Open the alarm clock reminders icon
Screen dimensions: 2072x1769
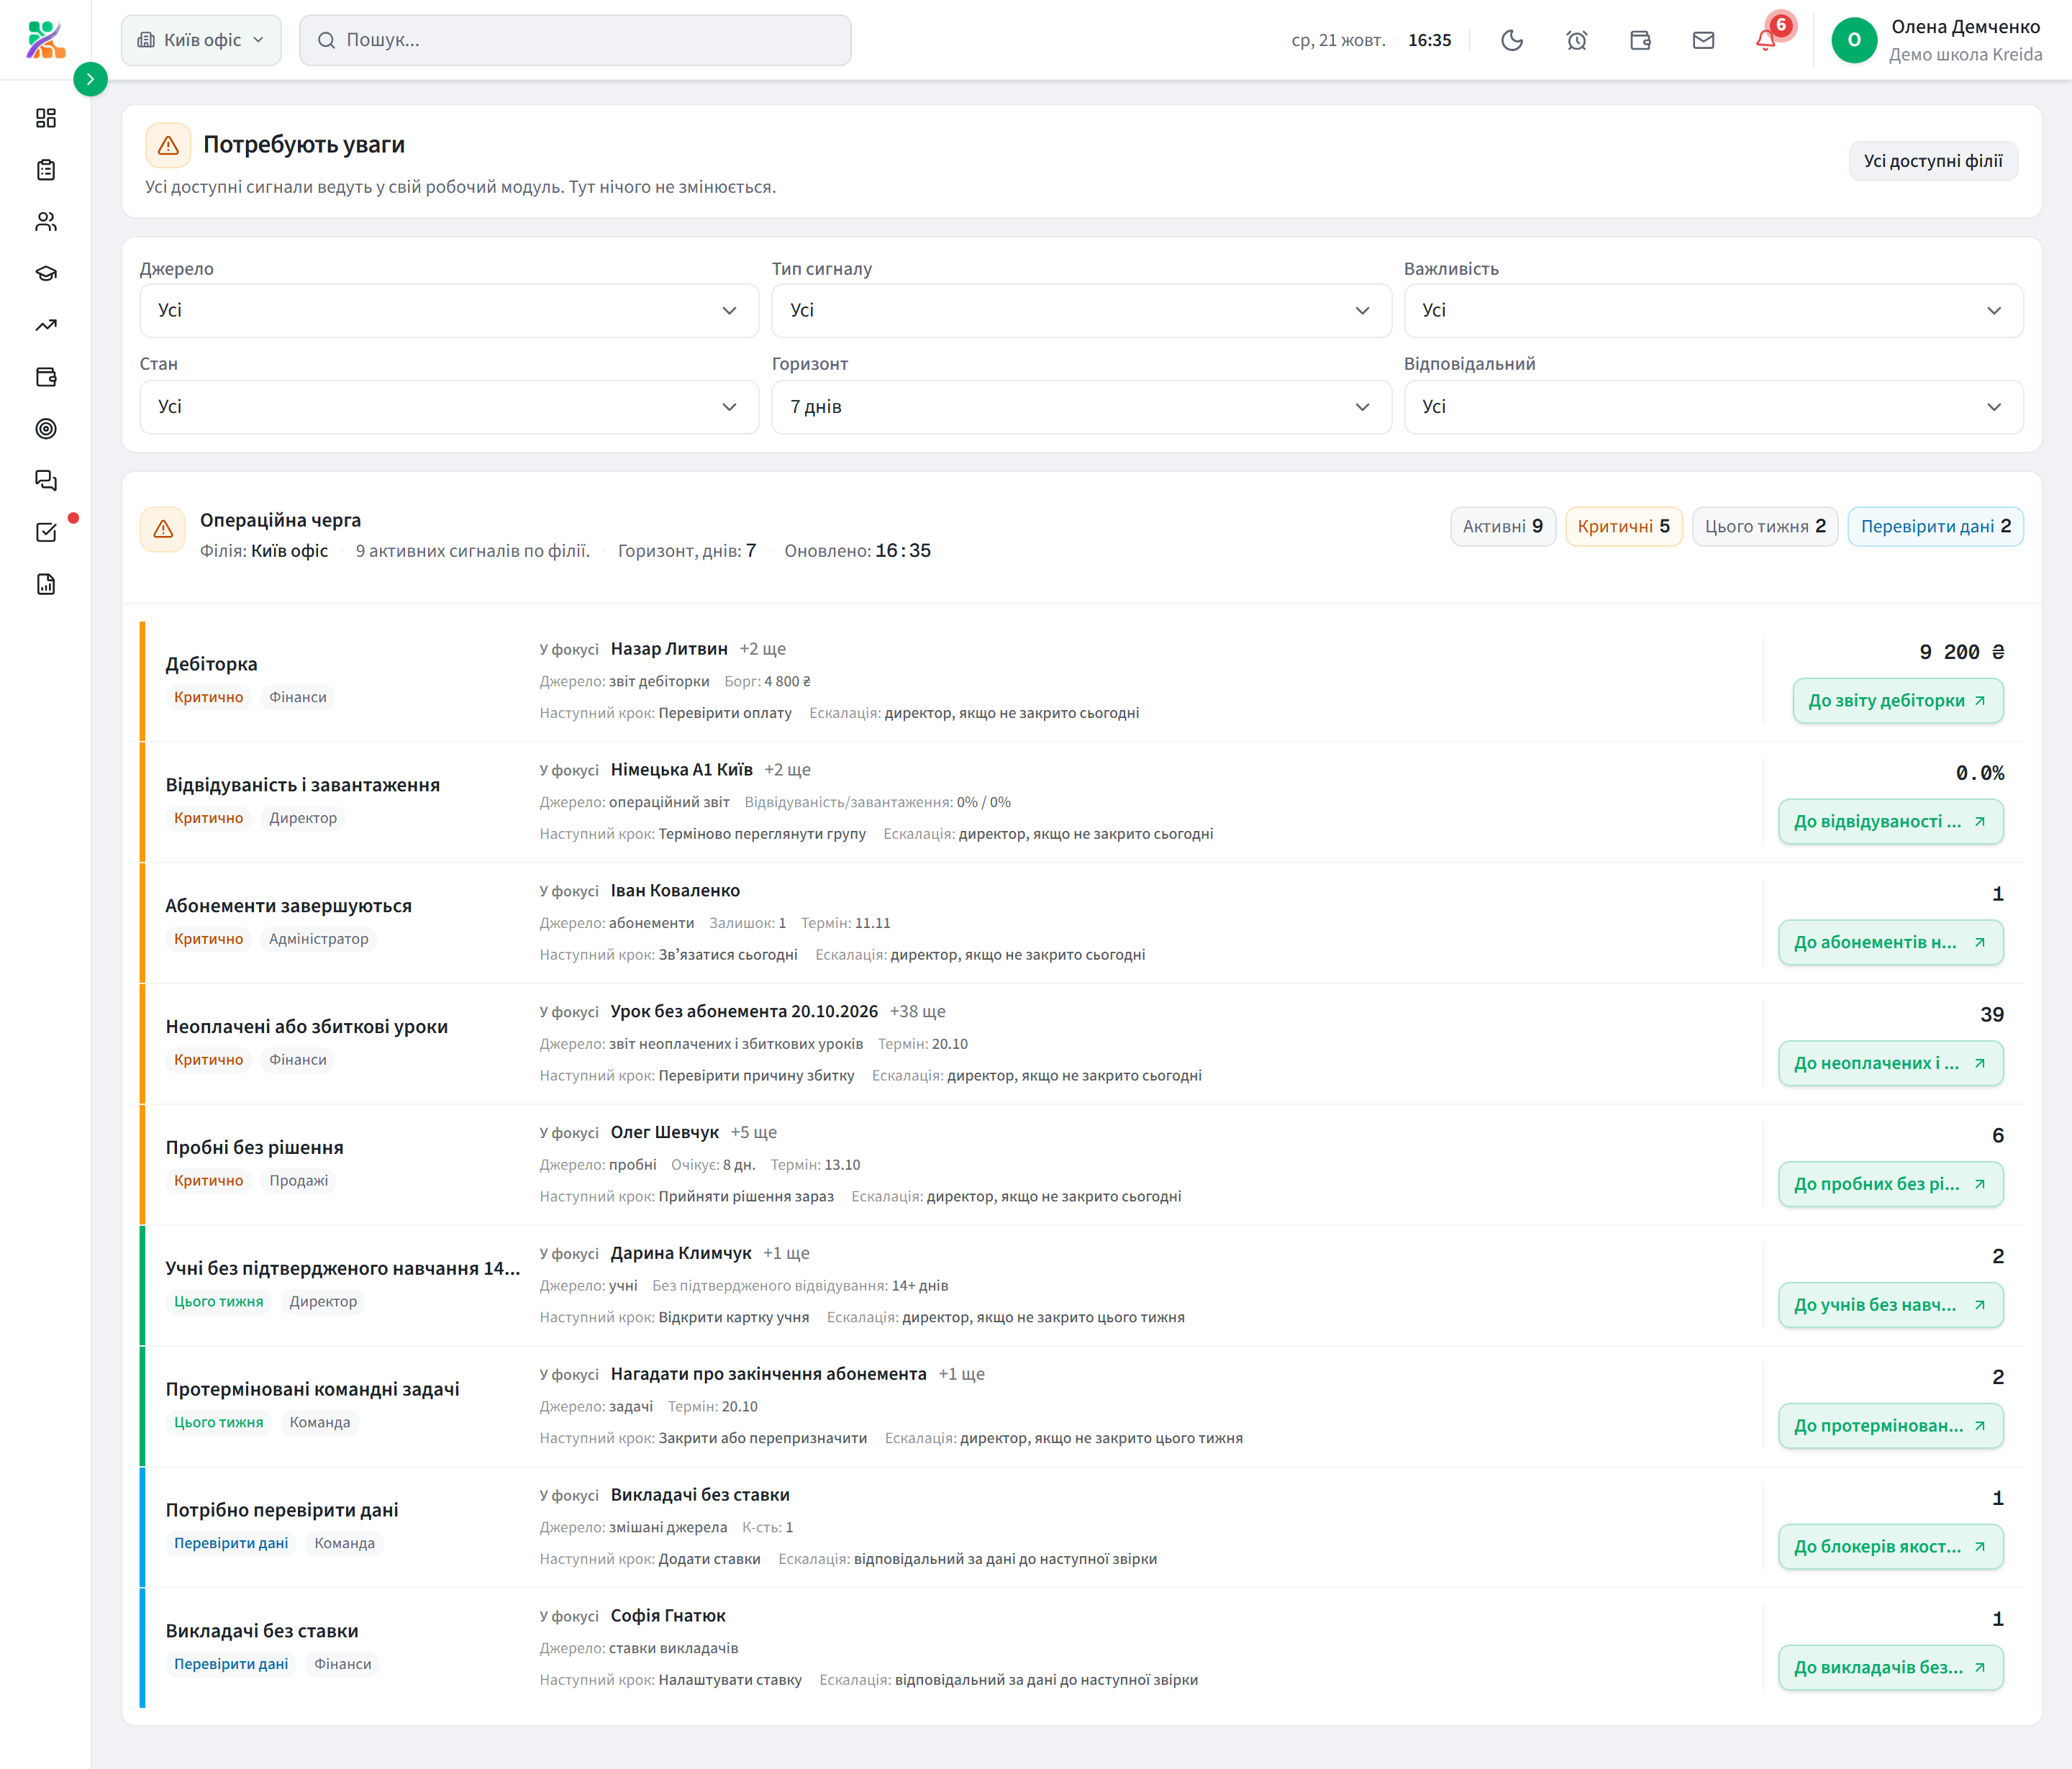[x=1576, y=40]
